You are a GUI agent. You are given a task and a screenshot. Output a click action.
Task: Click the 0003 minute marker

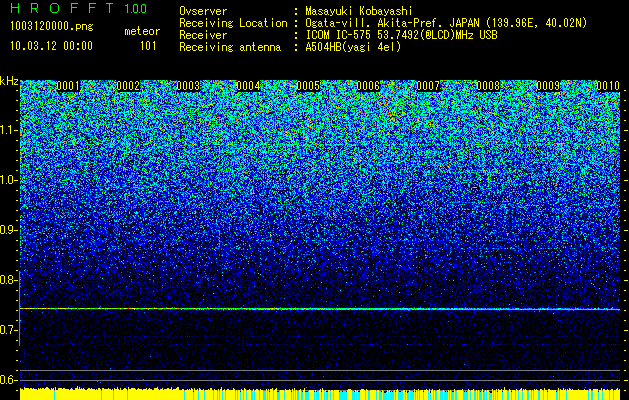click(188, 86)
